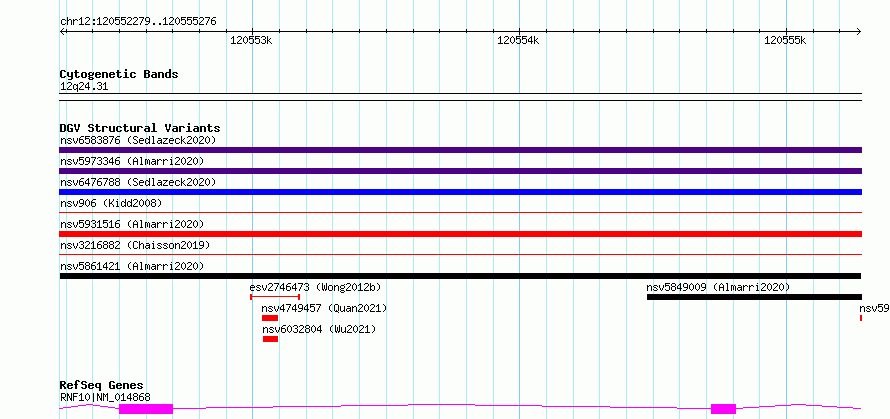This screenshot has height=419, width=890.
Task: Open the nsv5973346 (Almarri2020) variant label
Action: tap(132, 161)
